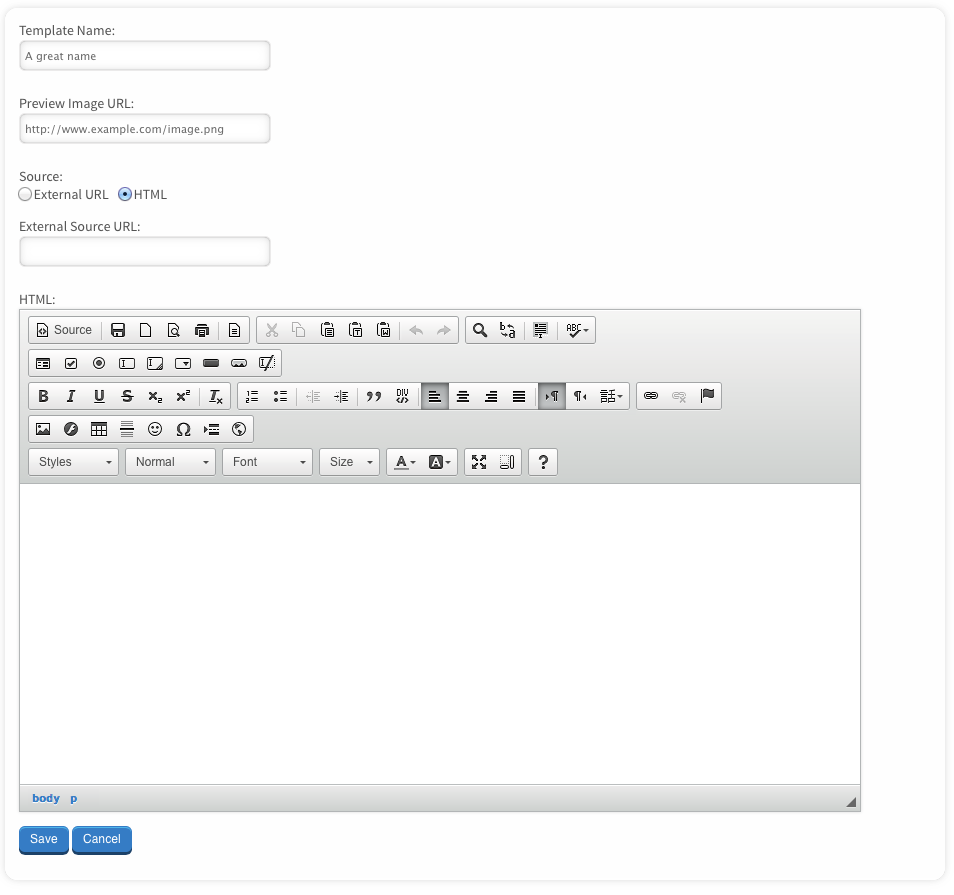Click the body element path item

tap(46, 798)
